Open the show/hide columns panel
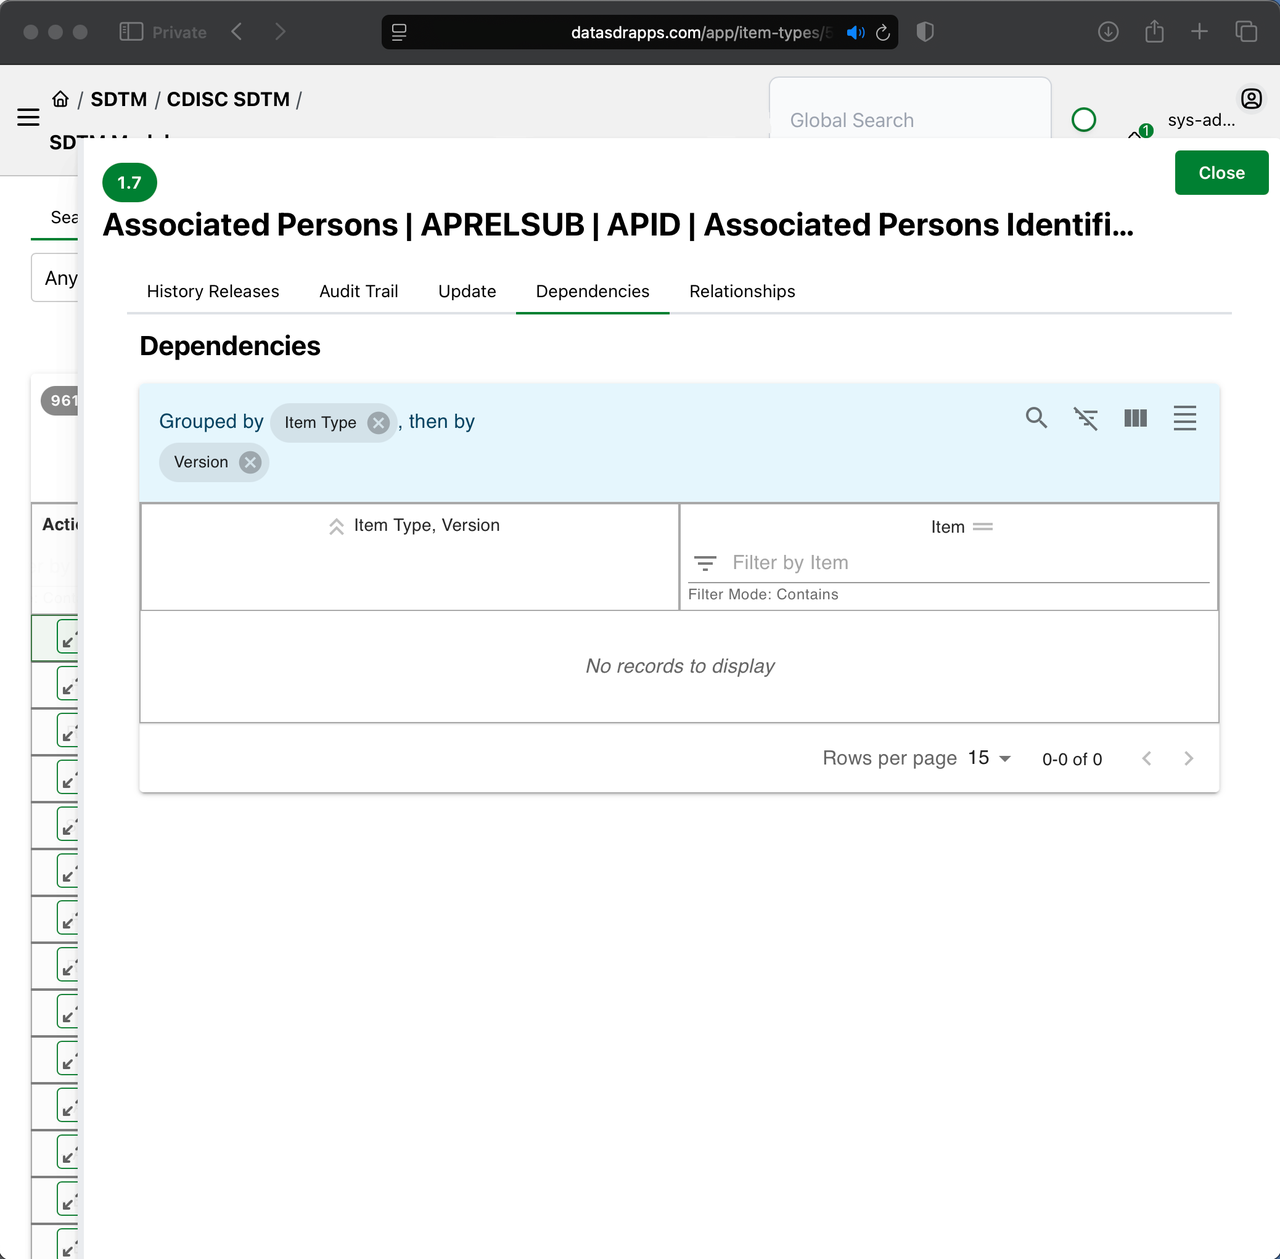The width and height of the screenshot is (1280, 1259). tap(1135, 418)
